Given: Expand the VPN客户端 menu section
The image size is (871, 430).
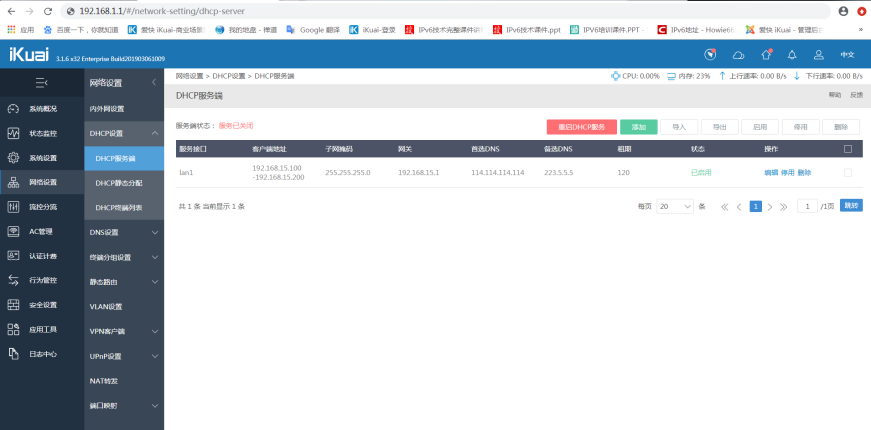Looking at the screenshot, I should [x=155, y=331].
